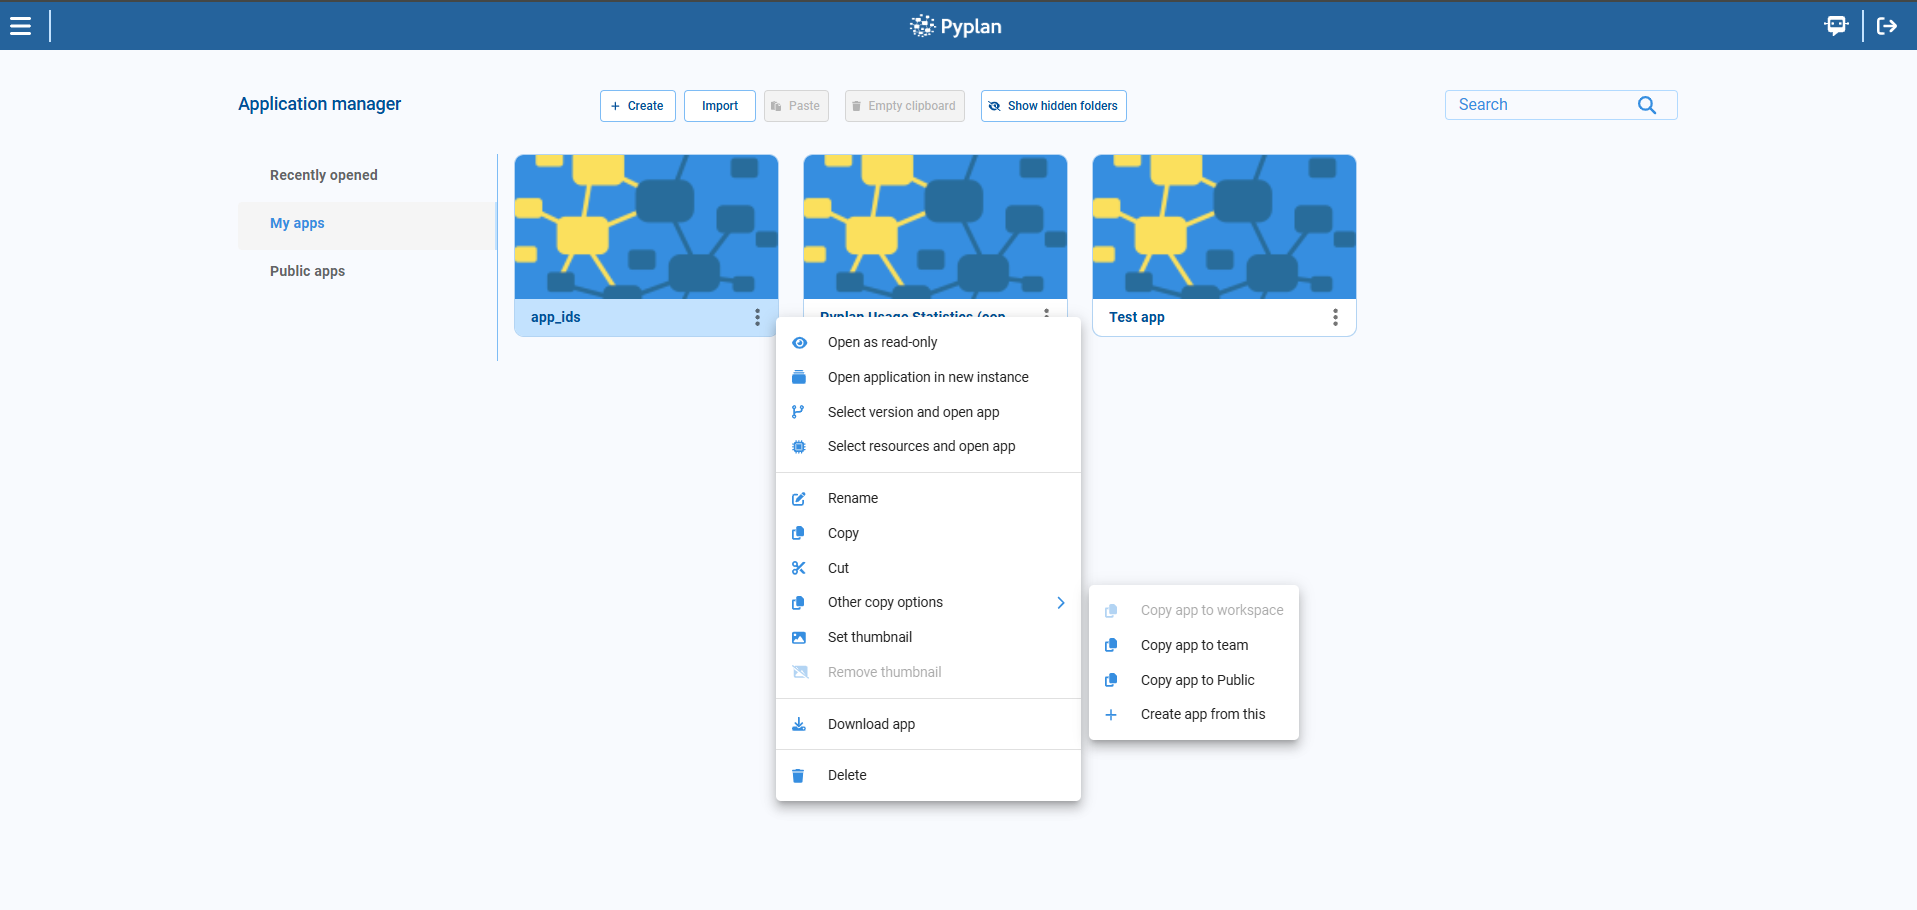
Task: Click the Set thumbnail image icon
Action: (798, 637)
